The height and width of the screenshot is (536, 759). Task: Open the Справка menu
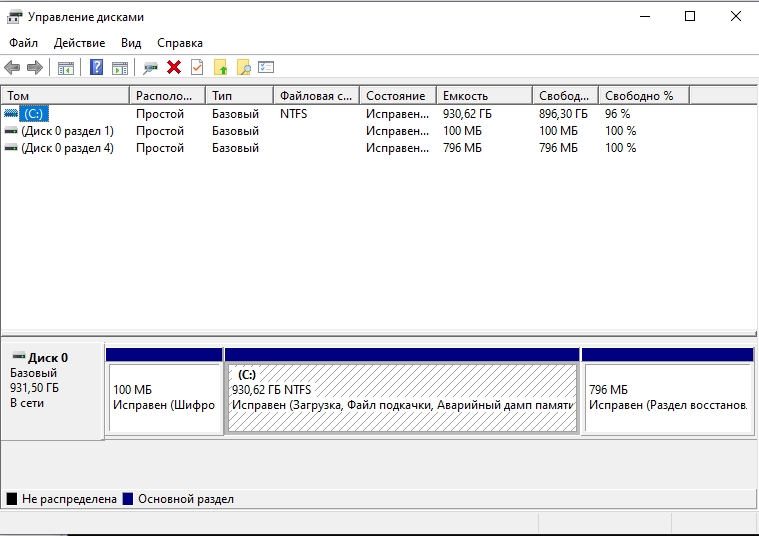180,43
